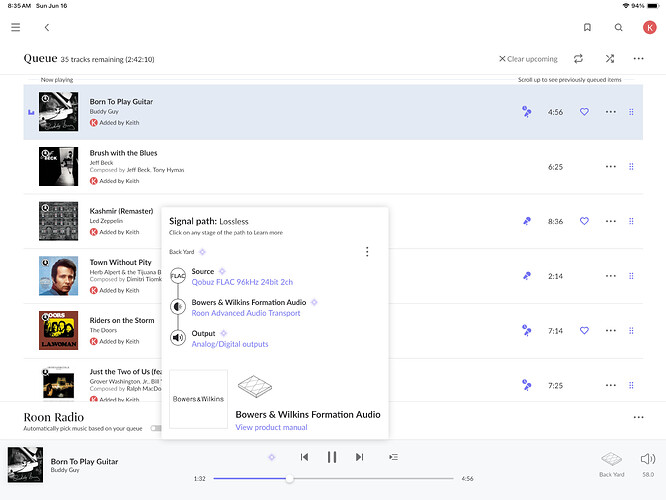Image resolution: width=666 pixels, height=500 pixels.
Task: Open the hamburger navigation menu
Action: [x=16, y=28]
